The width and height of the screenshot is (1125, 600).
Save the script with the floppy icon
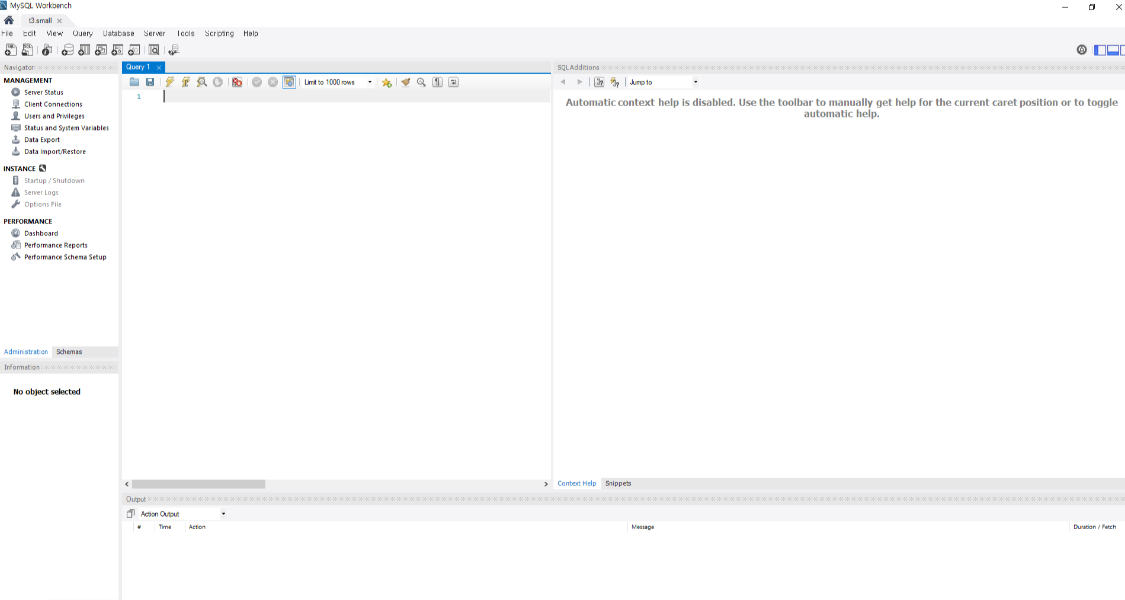pyautogui.click(x=150, y=82)
